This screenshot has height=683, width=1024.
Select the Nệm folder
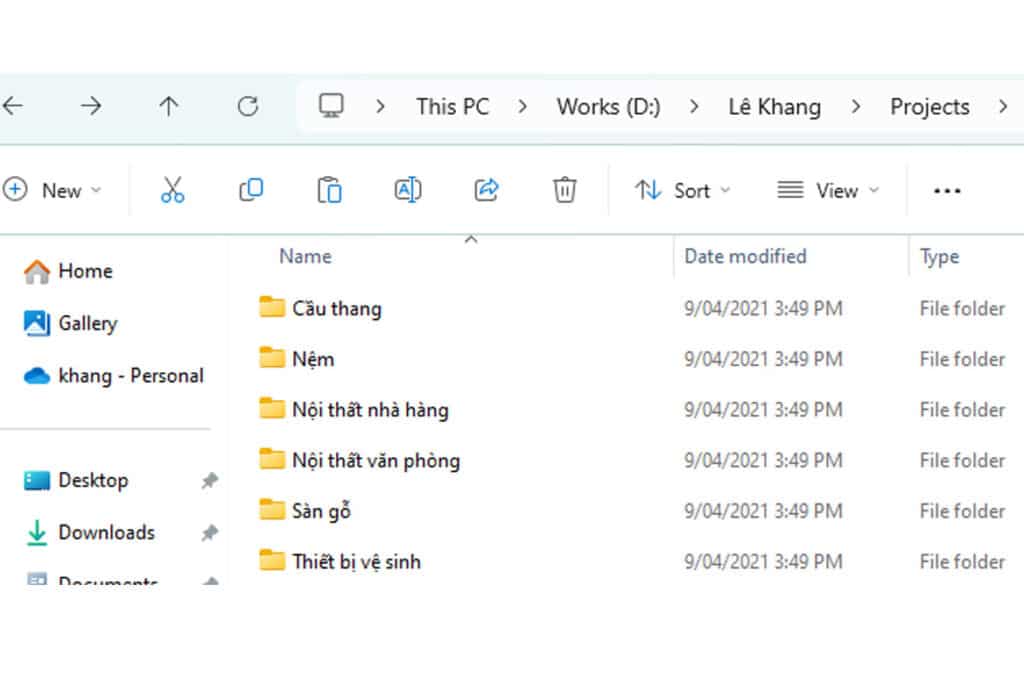click(x=313, y=359)
